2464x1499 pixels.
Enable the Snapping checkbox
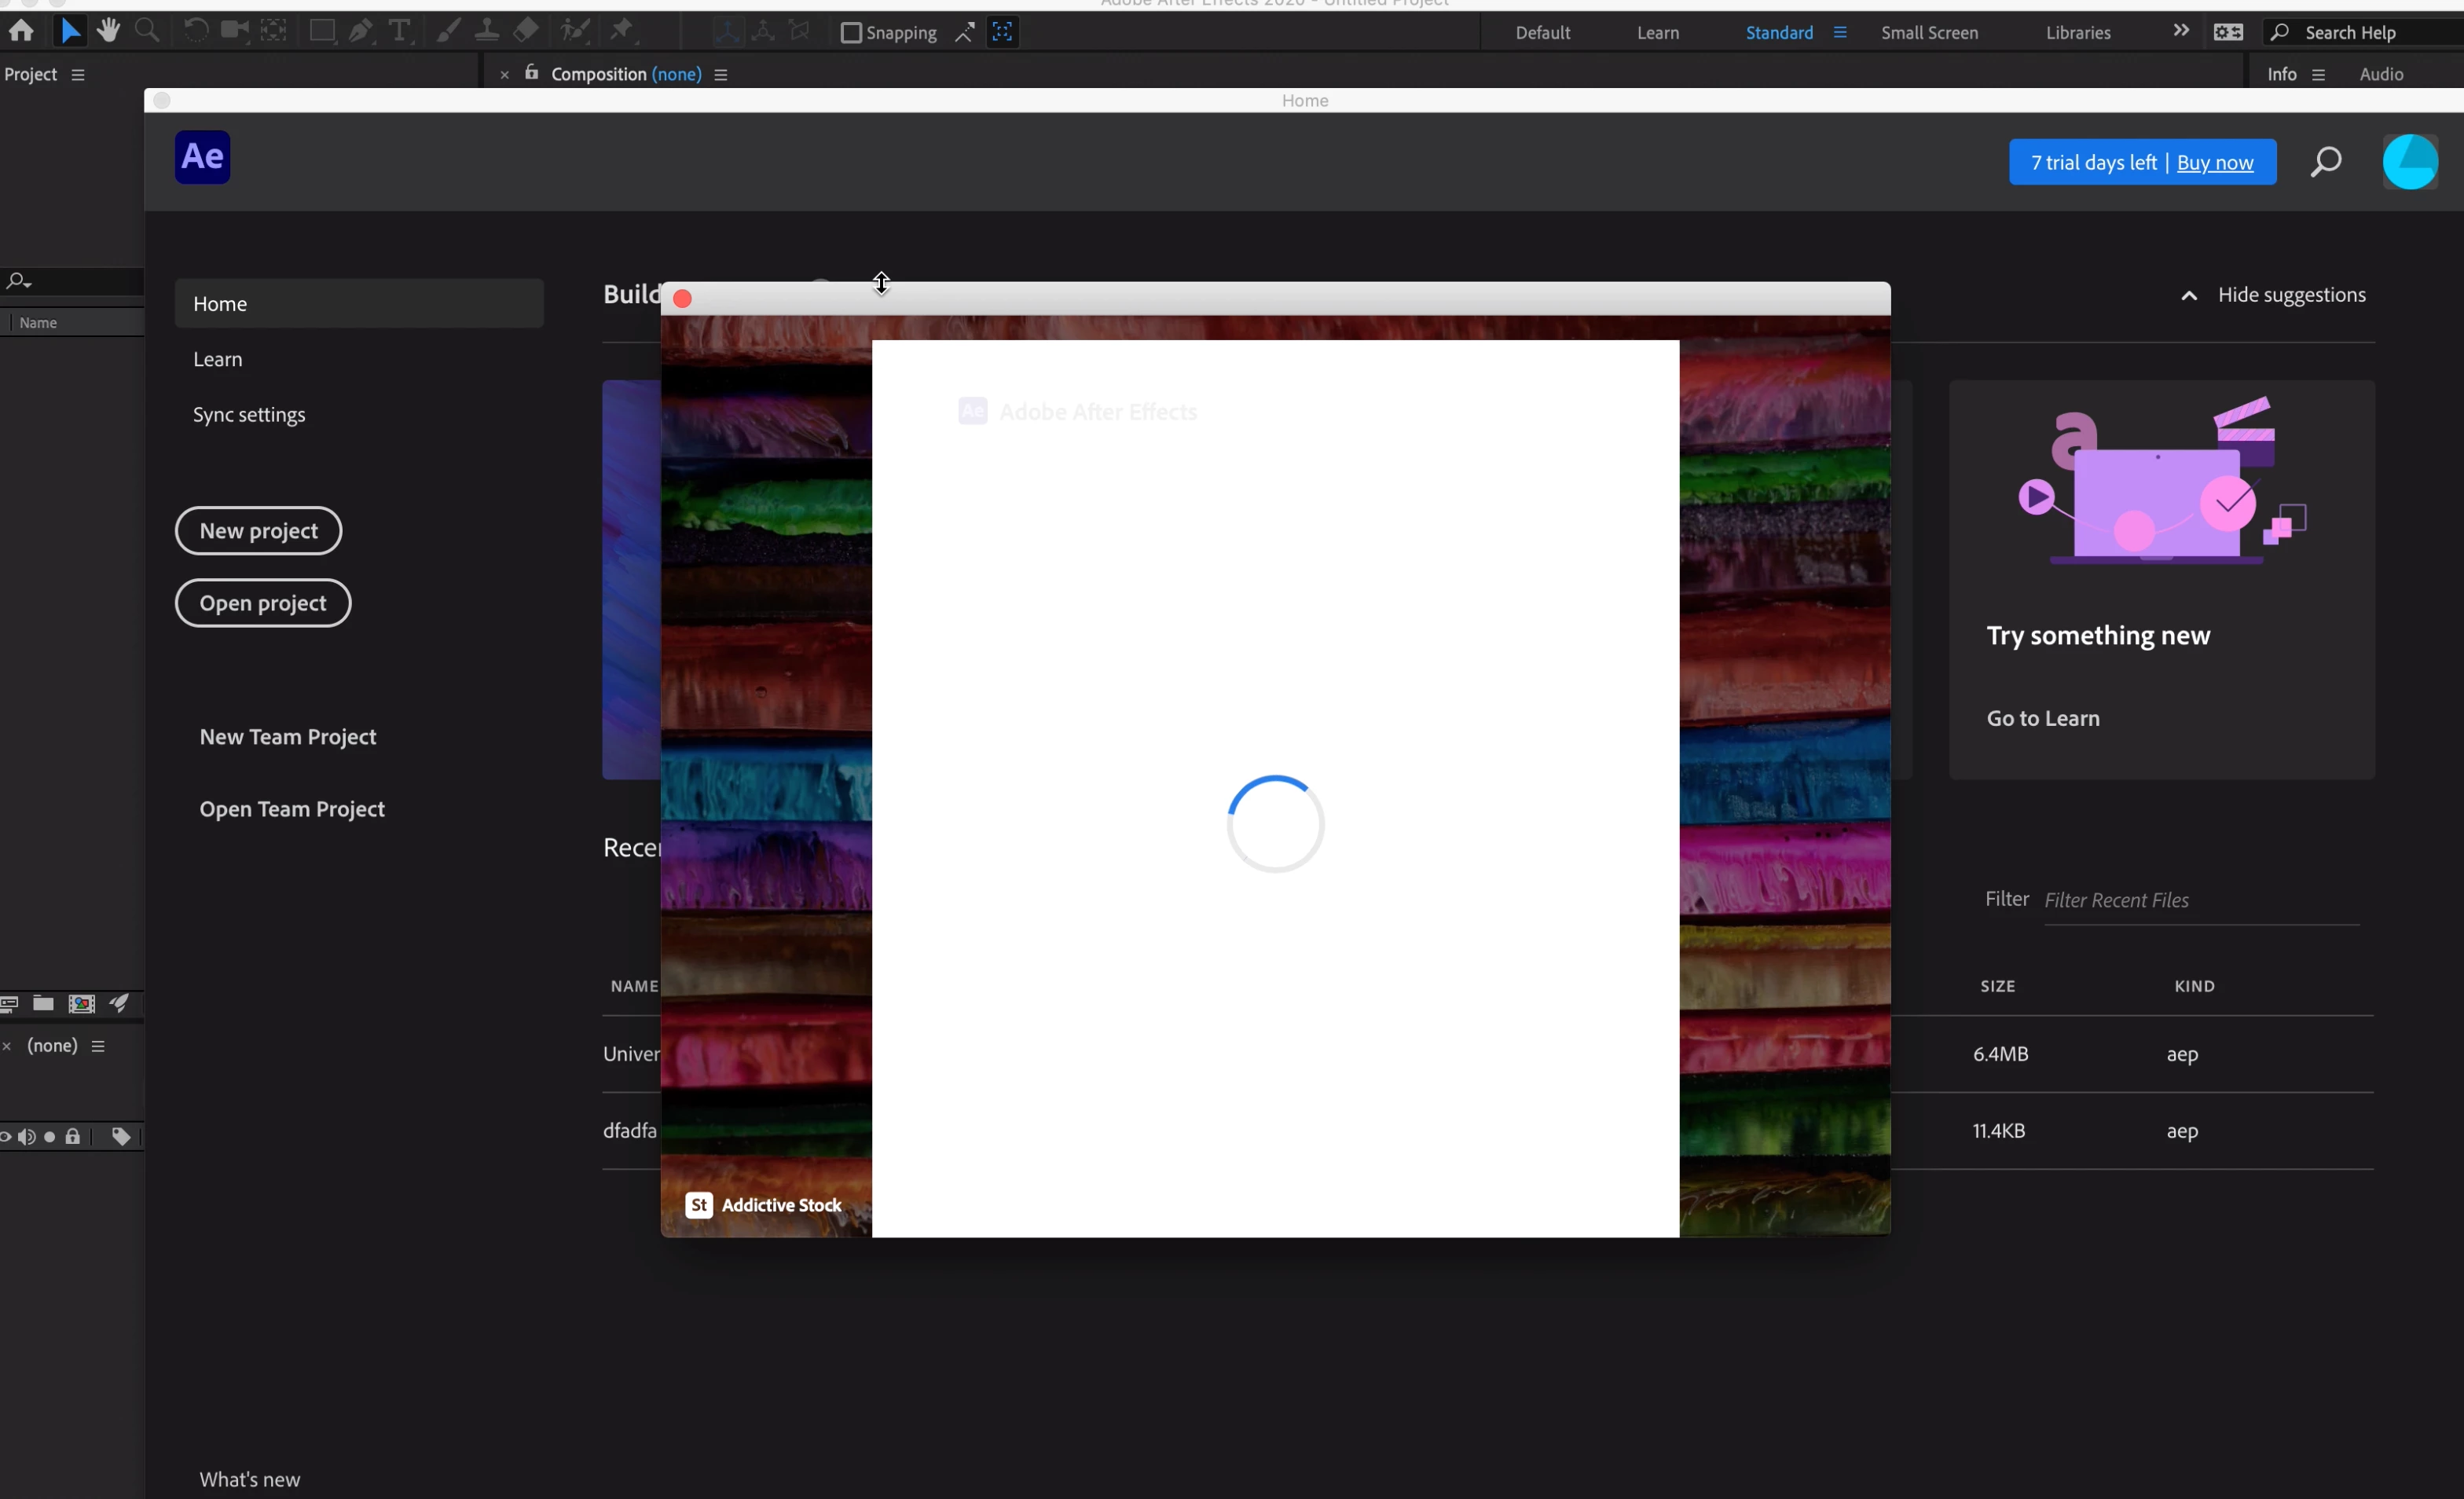[x=851, y=33]
